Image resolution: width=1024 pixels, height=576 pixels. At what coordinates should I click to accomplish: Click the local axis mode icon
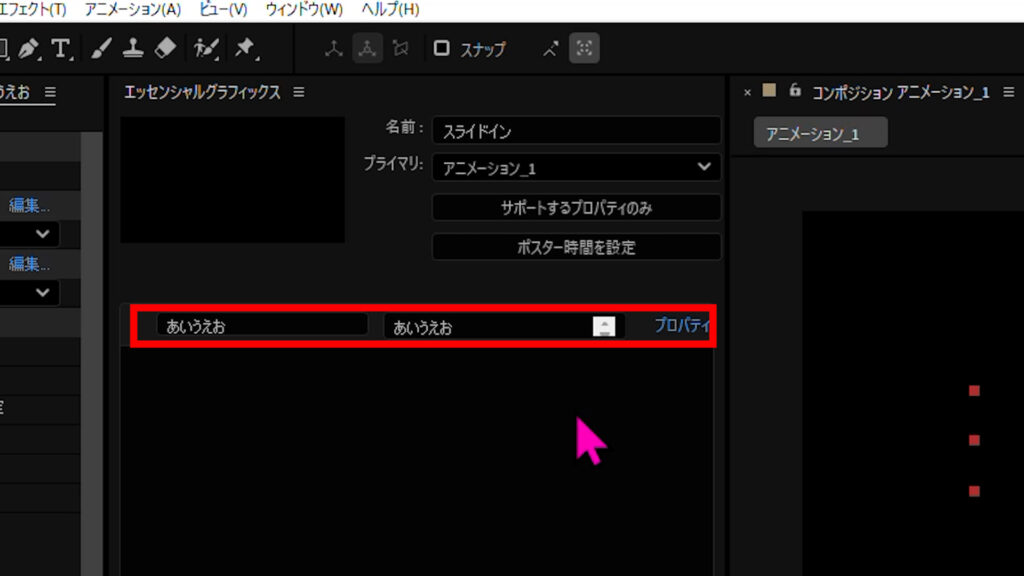(x=334, y=48)
